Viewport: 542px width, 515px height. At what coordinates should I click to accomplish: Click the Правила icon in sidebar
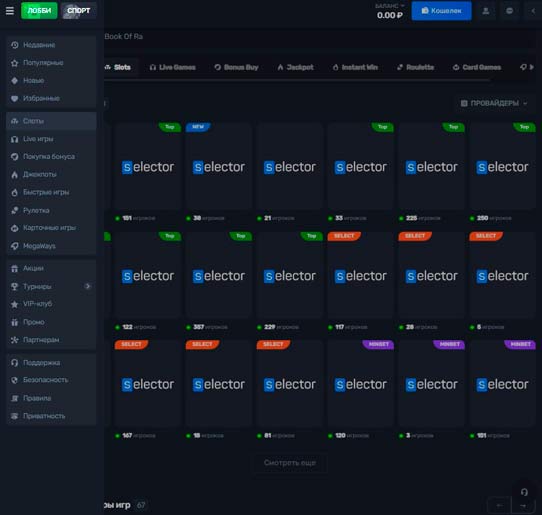tap(15, 398)
